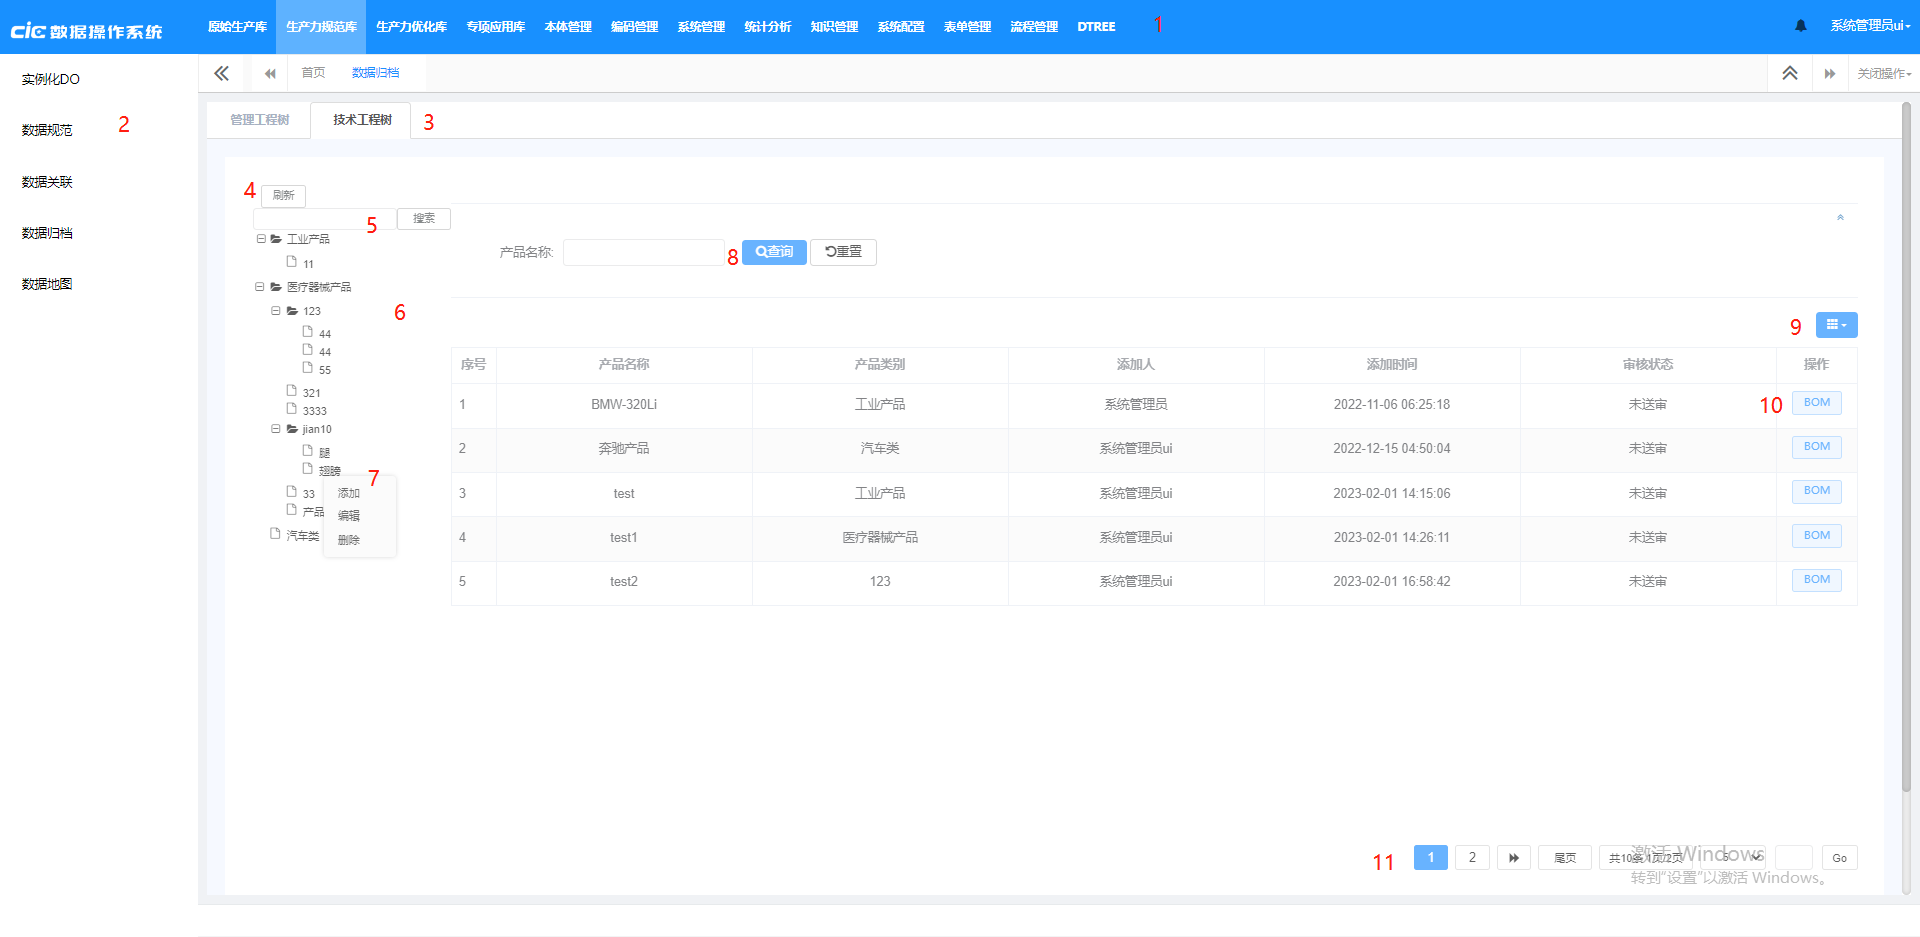Select 统计分析 in the top menu
The image size is (1920, 937).
(767, 27)
